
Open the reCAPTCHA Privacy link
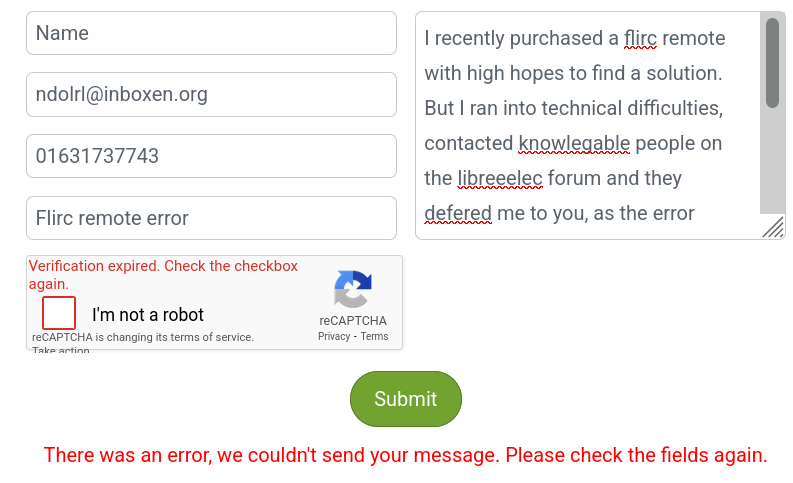tap(334, 337)
